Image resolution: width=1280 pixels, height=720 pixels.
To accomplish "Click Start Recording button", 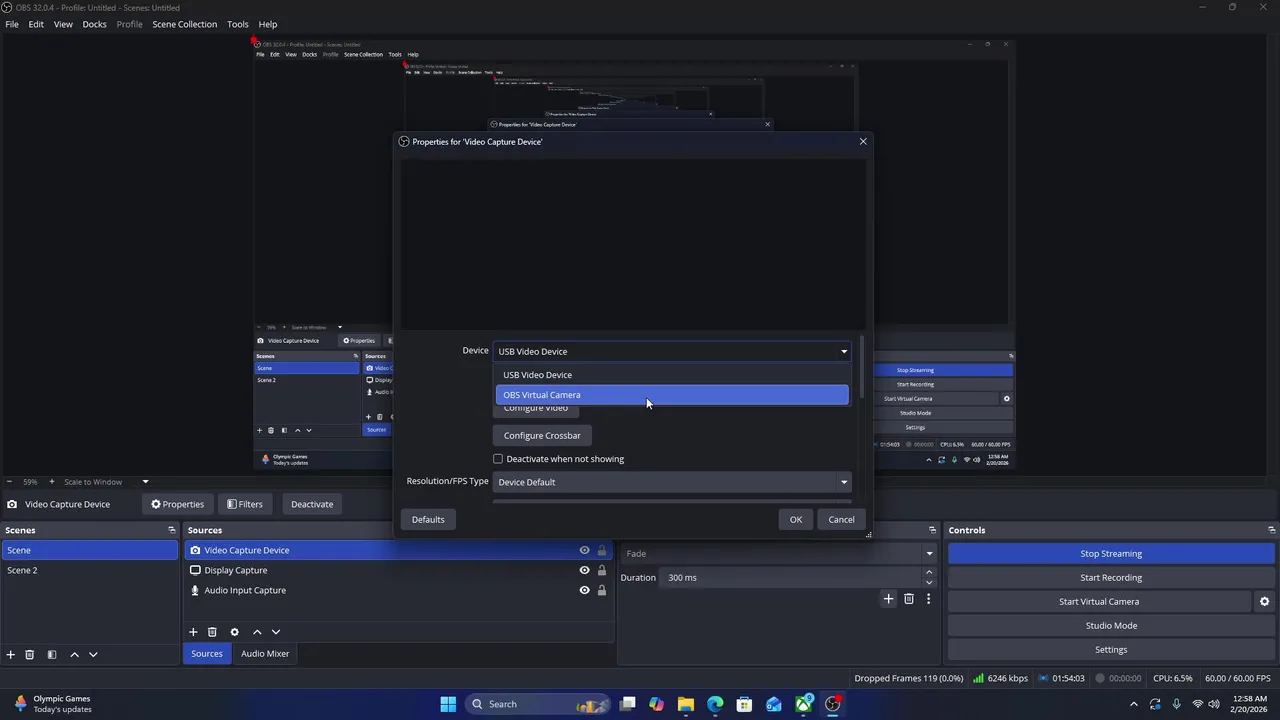I will 1111,577.
